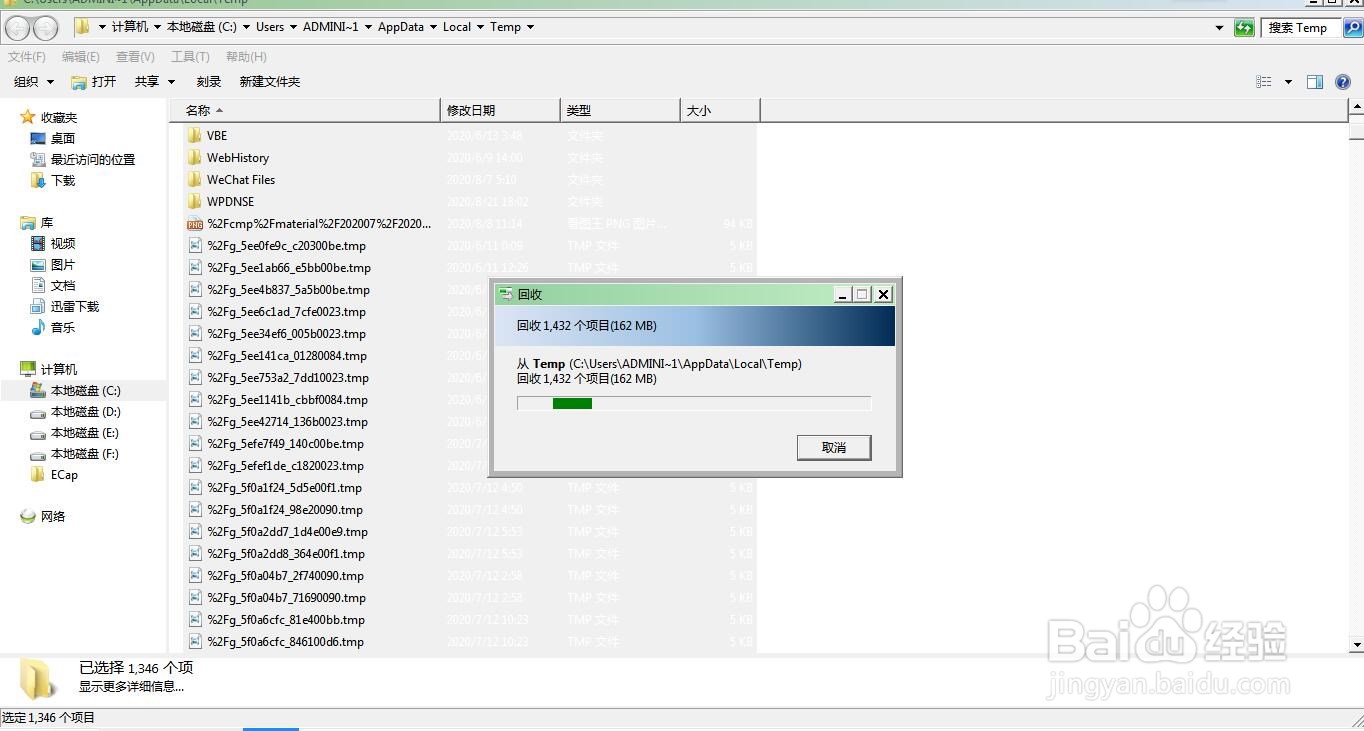Click ADMINI~1 in address bar
This screenshot has width=1364, height=731.
[331, 27]
